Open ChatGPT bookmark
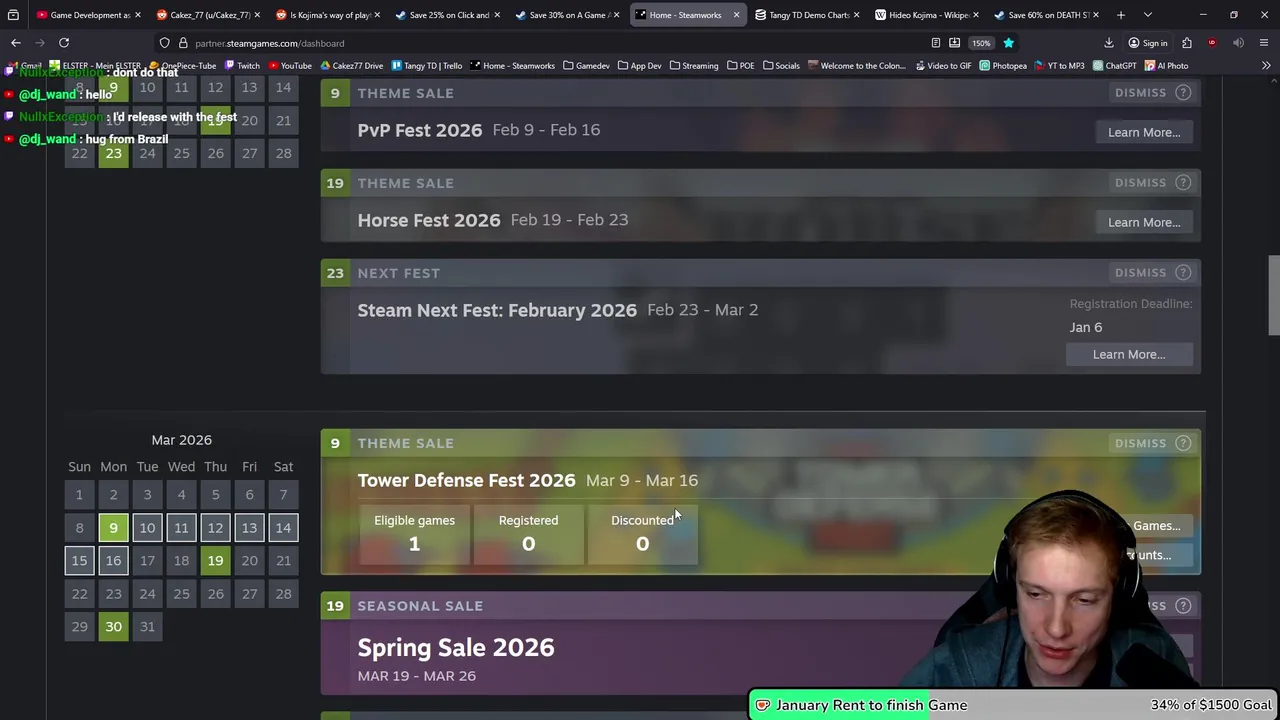Screen dimensions: 1280x720 click(1115, 66)
